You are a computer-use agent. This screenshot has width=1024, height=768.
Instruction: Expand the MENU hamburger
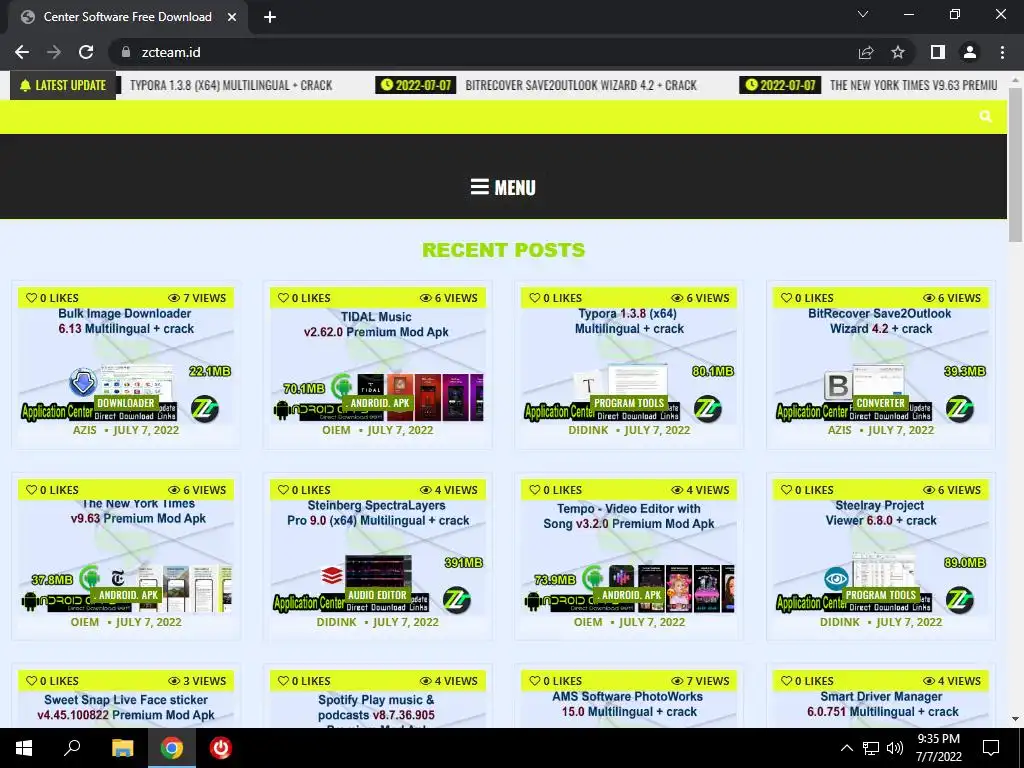(x=503, y=187)
